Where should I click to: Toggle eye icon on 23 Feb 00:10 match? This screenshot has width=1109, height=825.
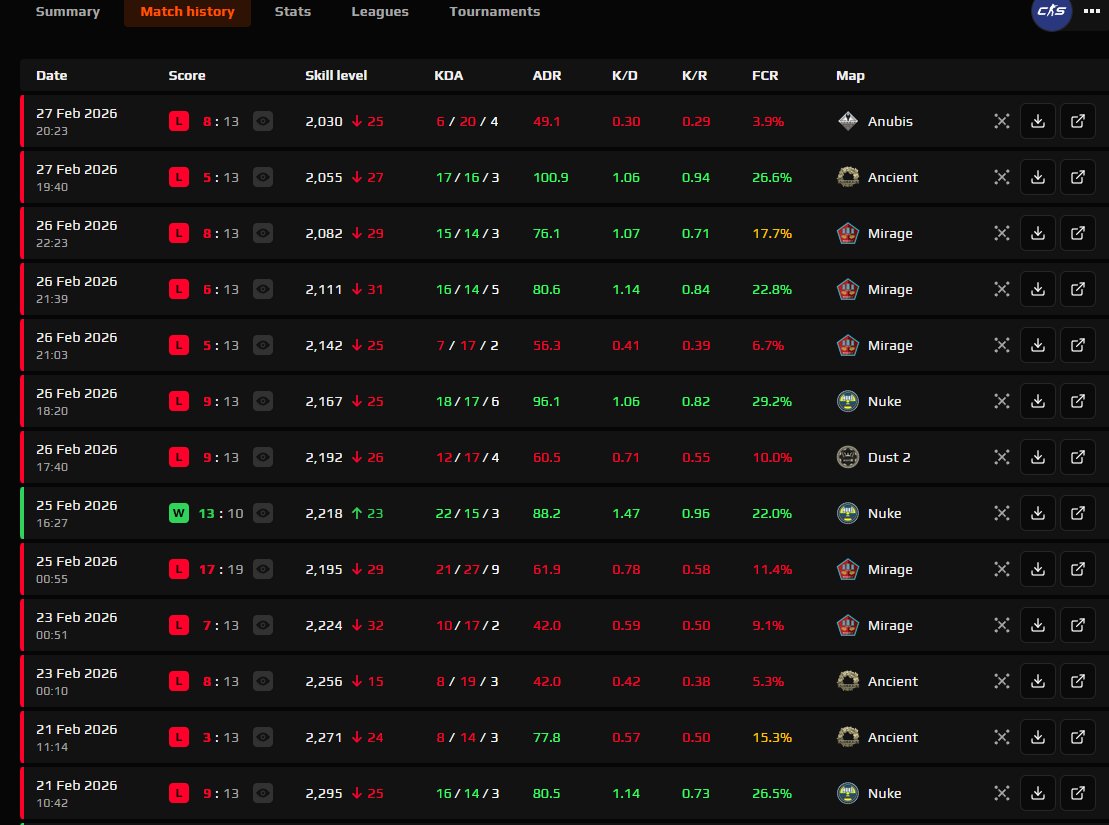[x=262, y=681]
